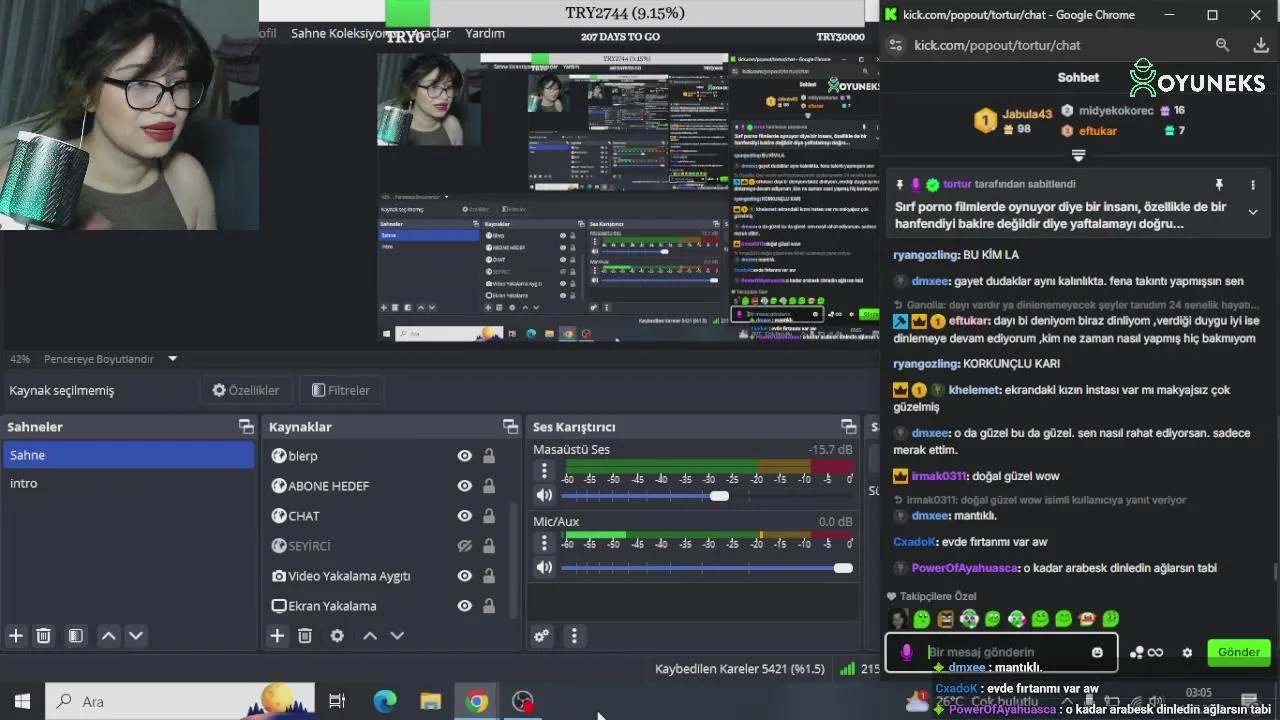Select the intro scene
The height and width of the screenshot is (720, 1280).
(x=128, y=483)
